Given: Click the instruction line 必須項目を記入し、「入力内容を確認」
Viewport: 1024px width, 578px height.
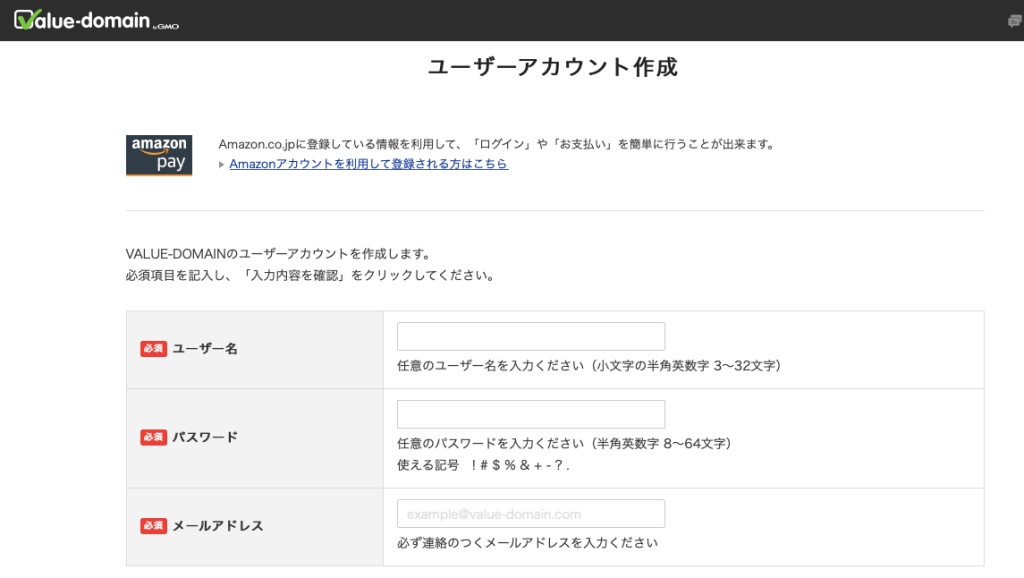Looking at the screenshot, I should coord(310,275).
